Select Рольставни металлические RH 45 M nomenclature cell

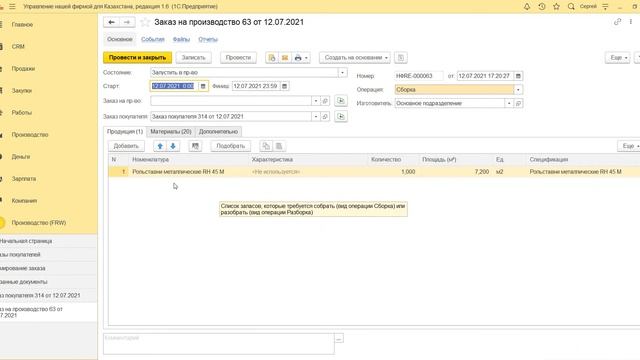(x=189, y=172)
